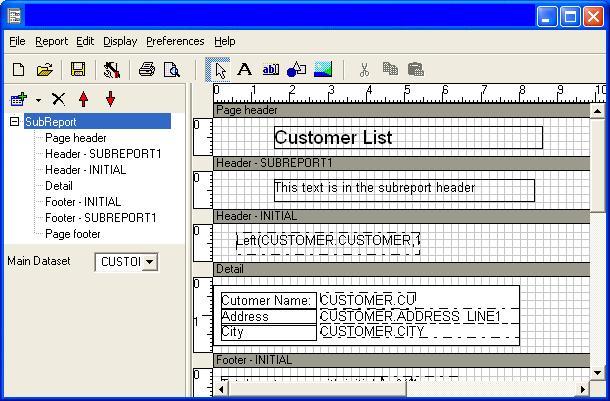Image resolution: width=610 pixels, height=401 pixels.
Task: Open the Report menu
Action: 51,41
